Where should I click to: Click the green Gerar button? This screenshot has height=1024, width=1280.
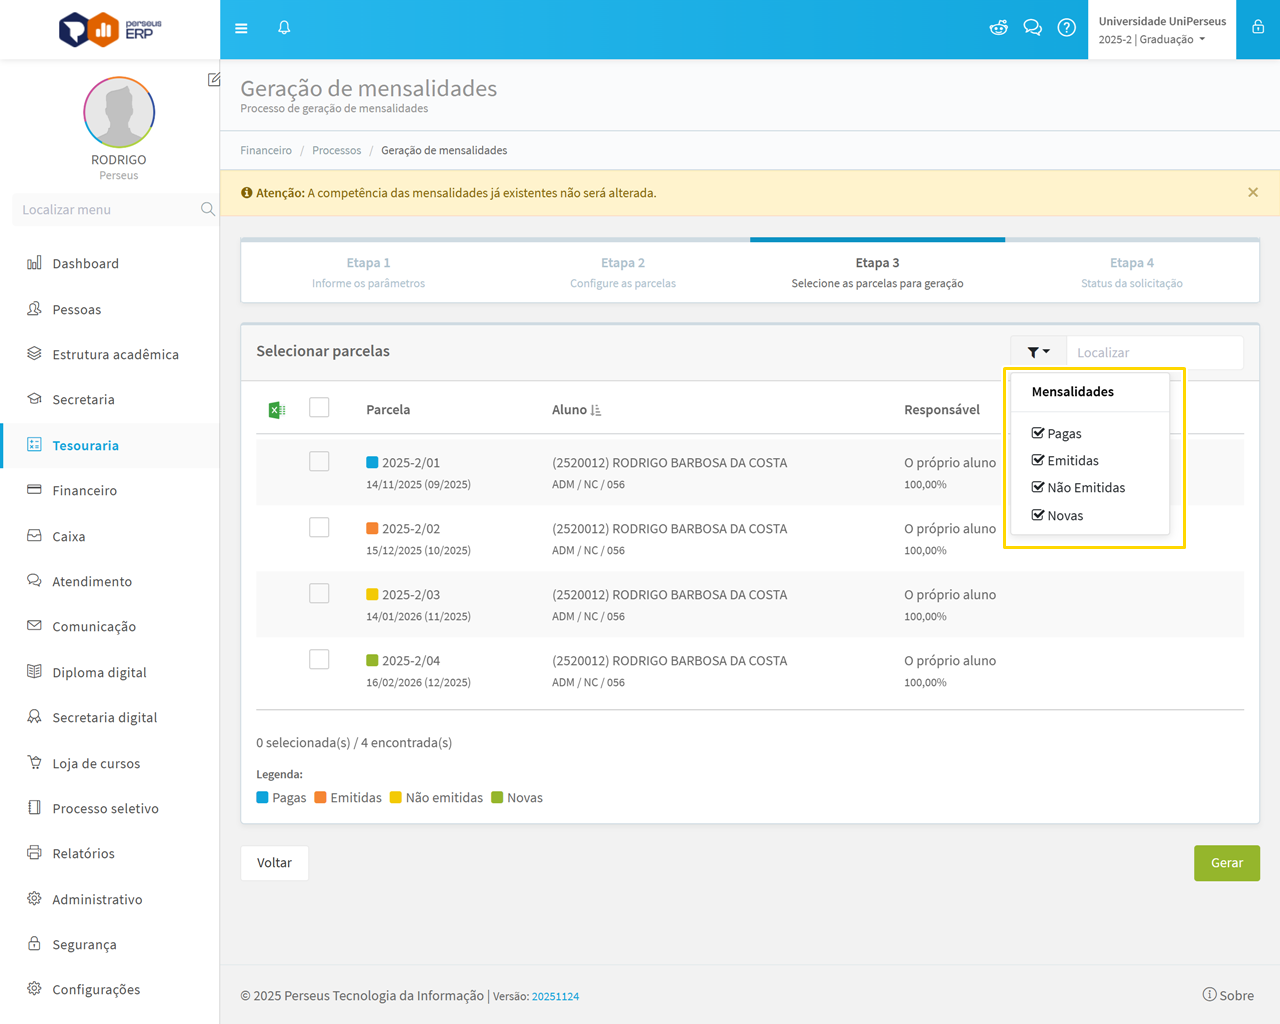tap(1226, 863)
